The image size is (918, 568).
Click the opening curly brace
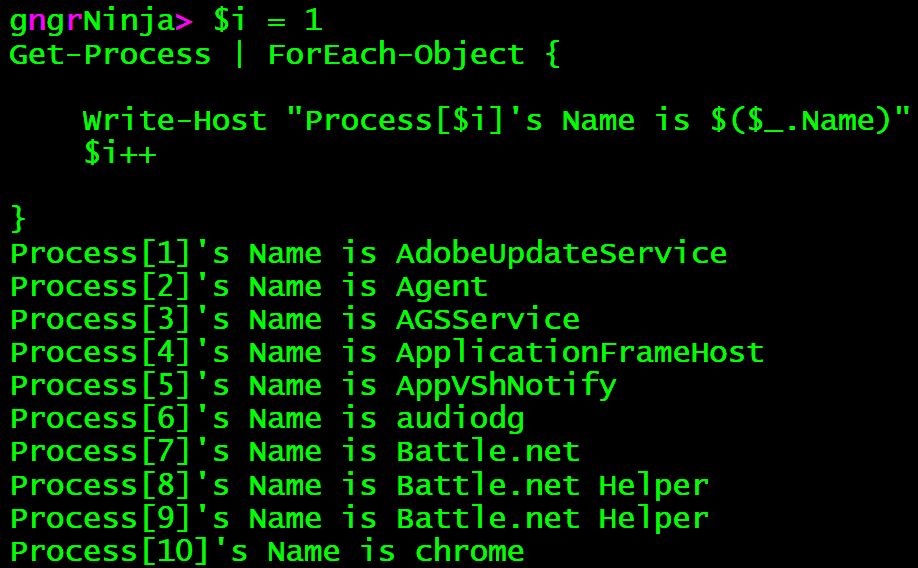[552, 53]
